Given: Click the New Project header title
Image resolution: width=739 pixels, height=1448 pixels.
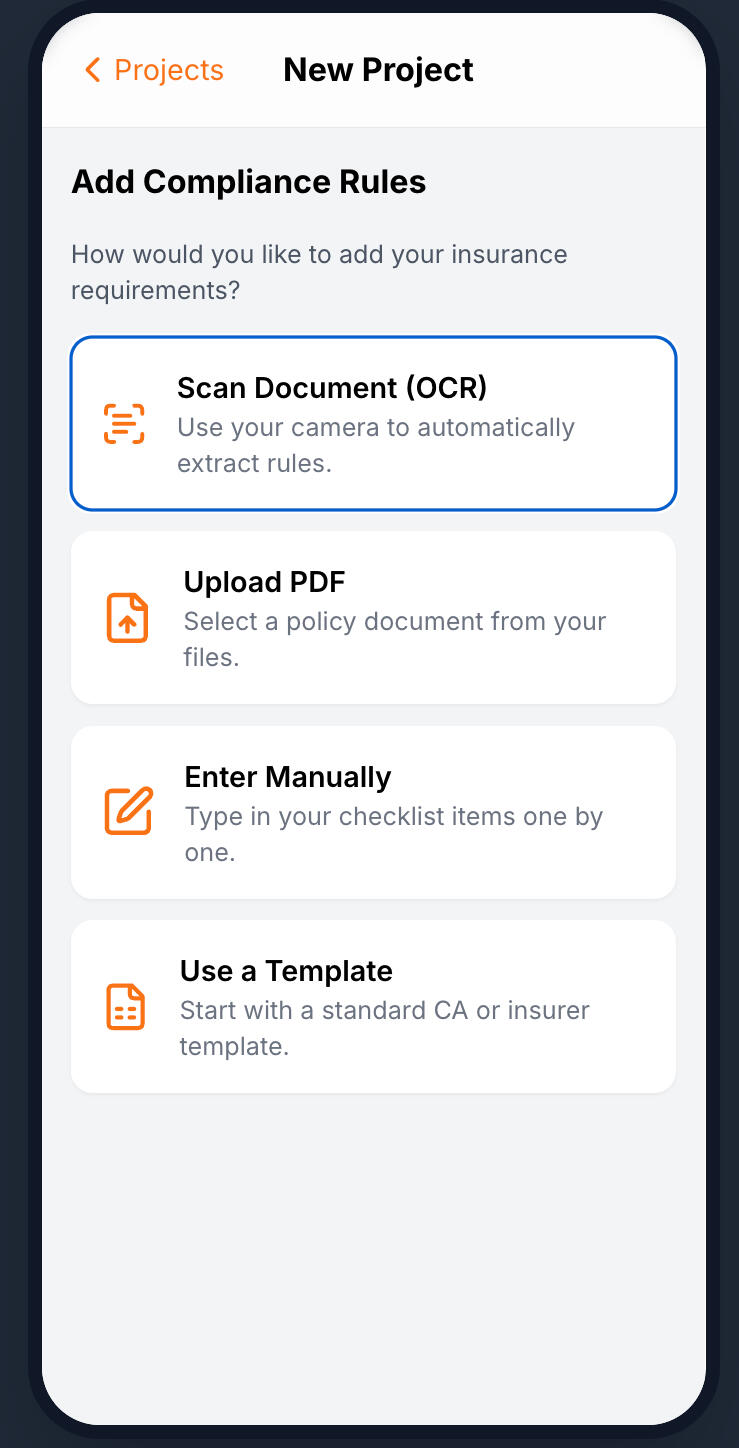Looking at the screenshot, I should click(x=378, y=70).
